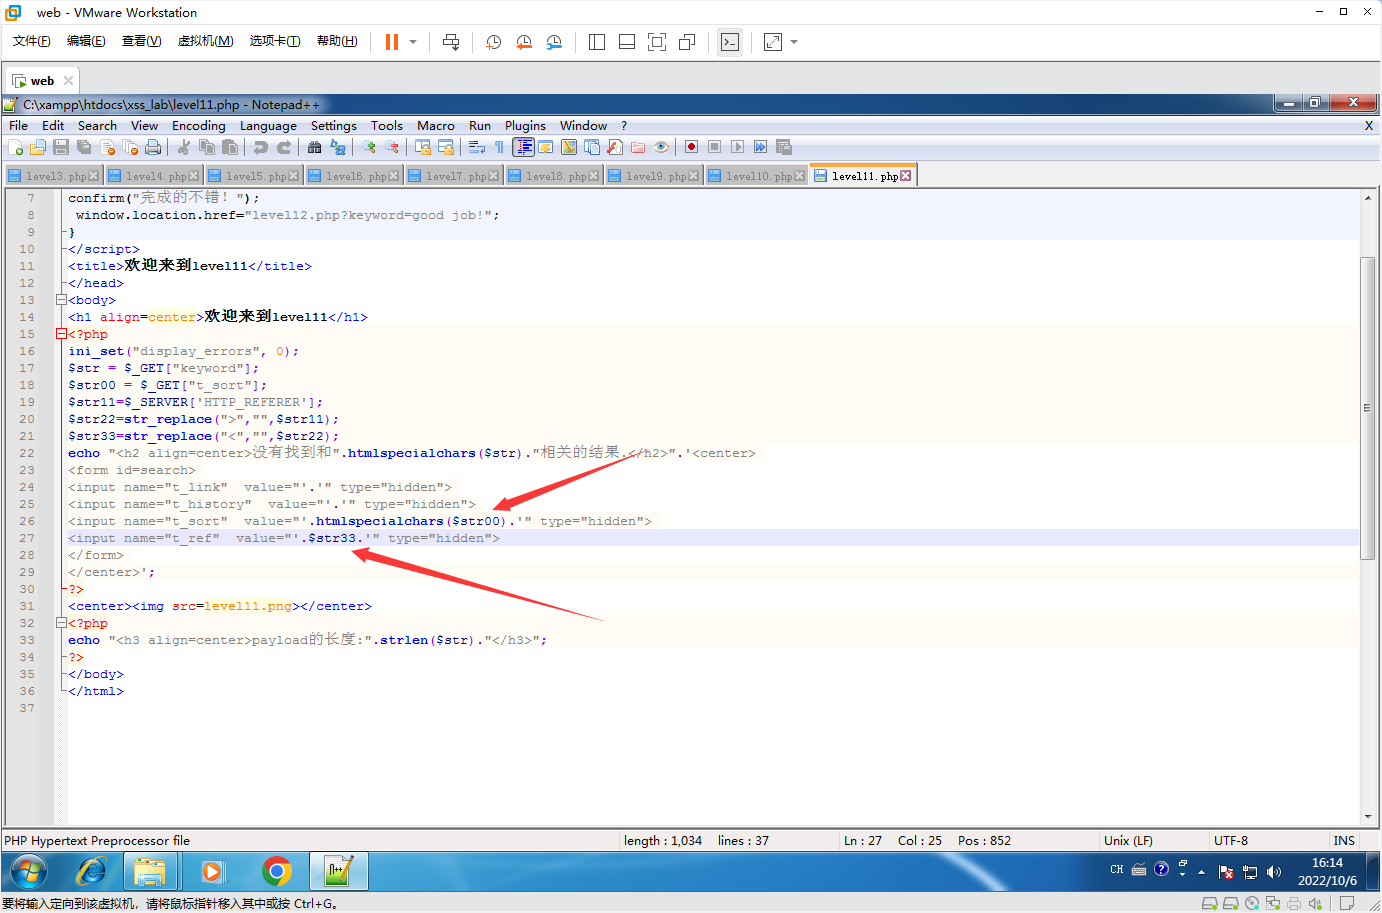Screen dimensions: 1382x913
Task: Open the dropdown arrow next to the pause button
Action: (413, 42)
